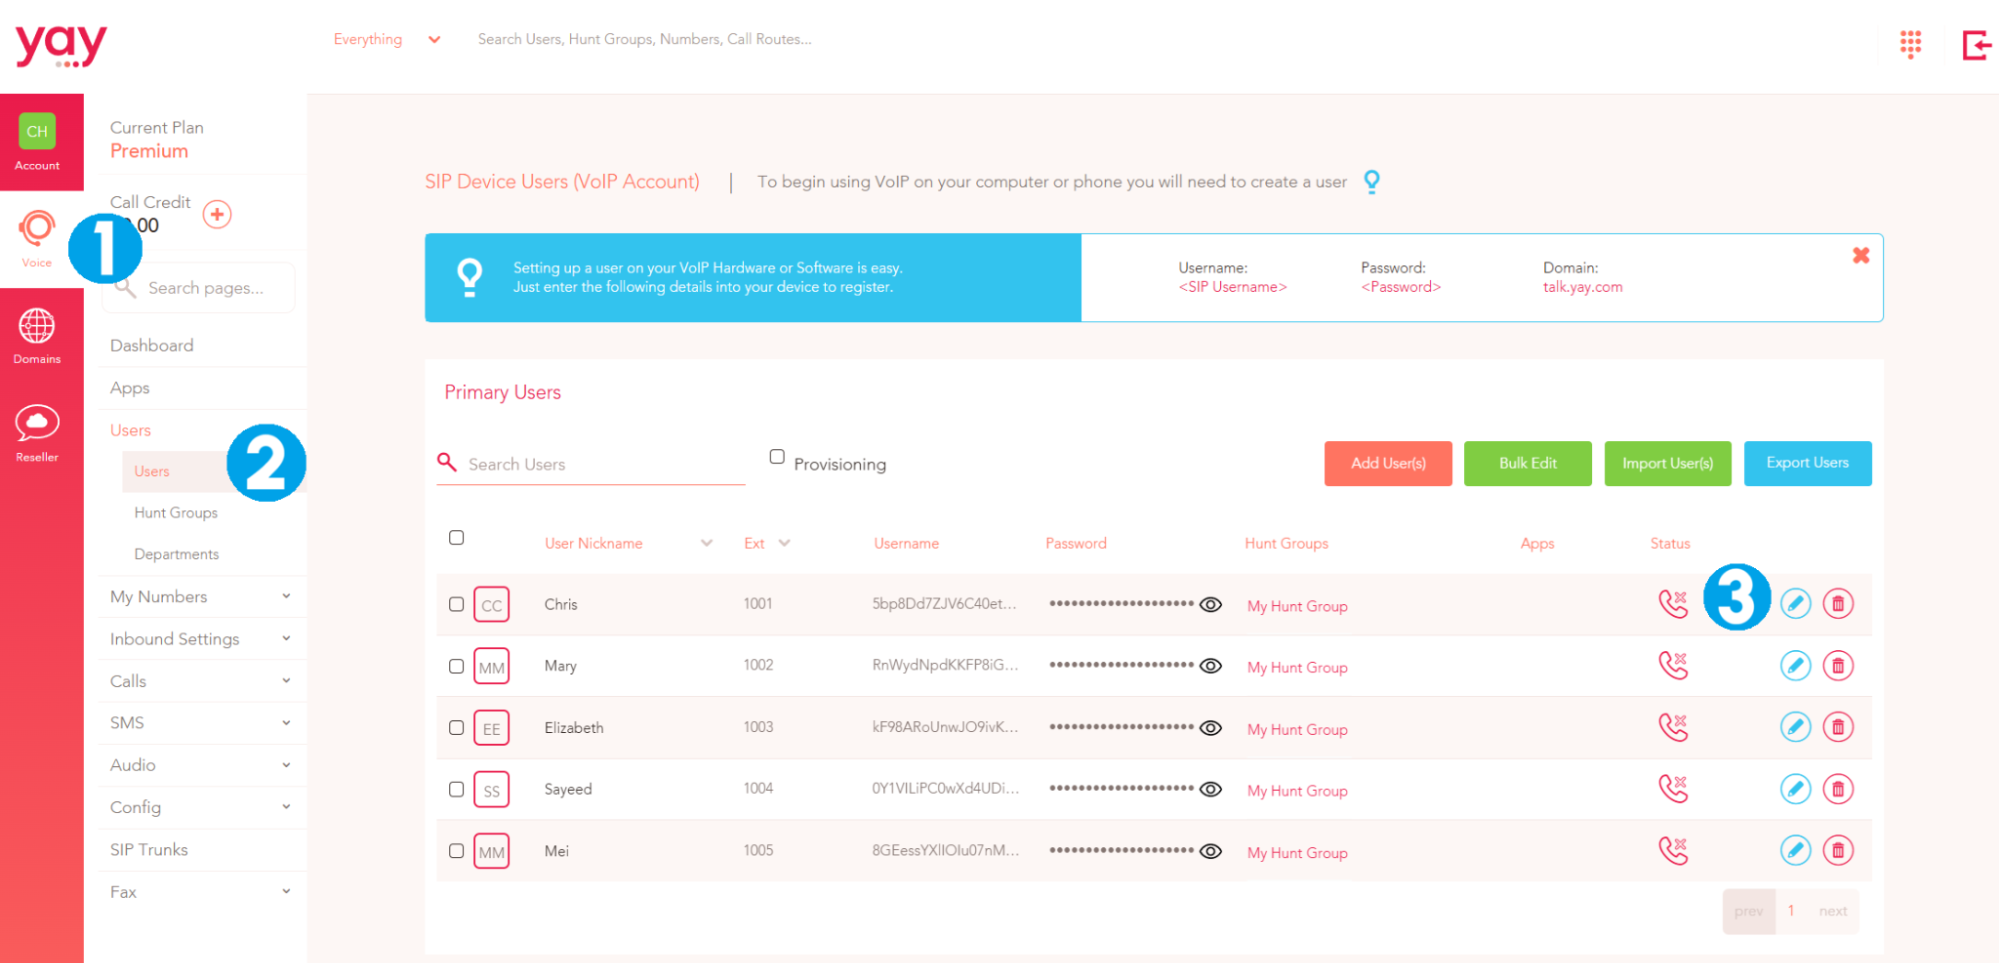The height and width of the screenshot is (964, 1999).
Task: Expand the Config menu section
Action: [x=286, y=806]
